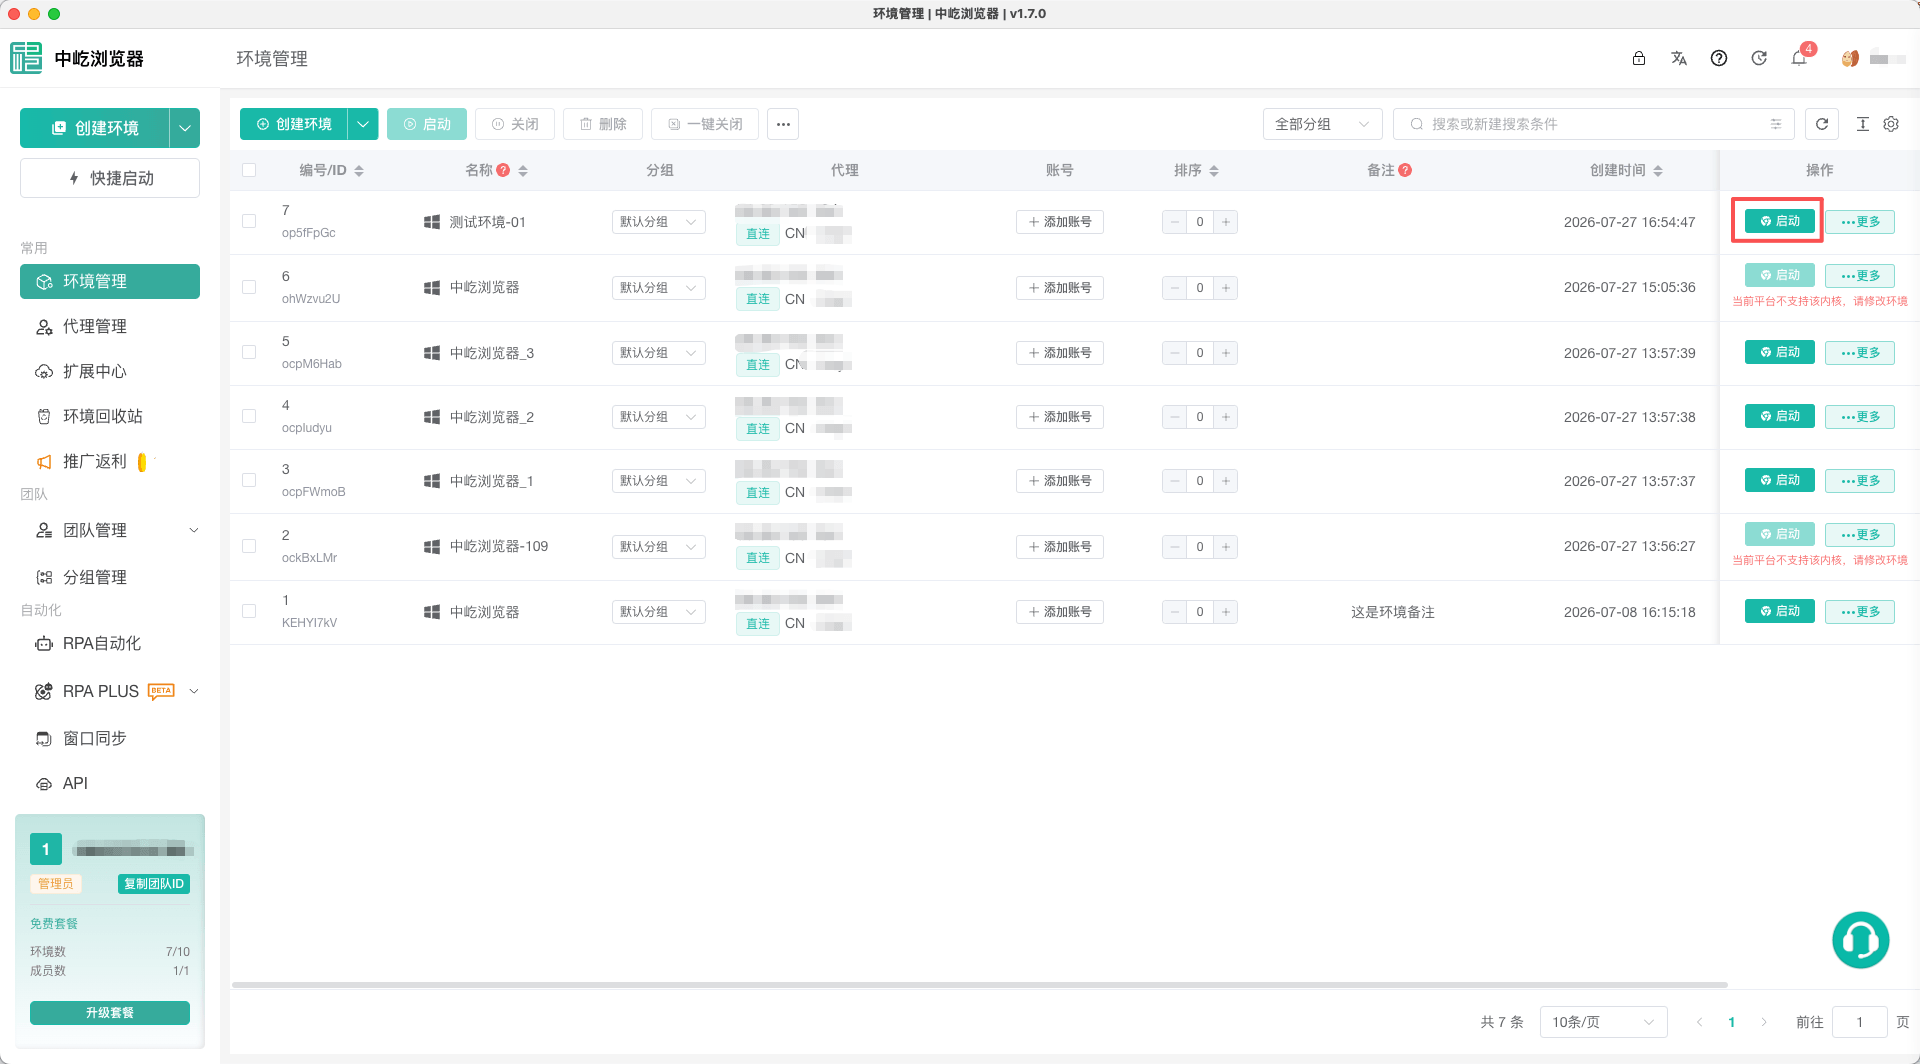Refresh the environment list

coord(1822,124)
